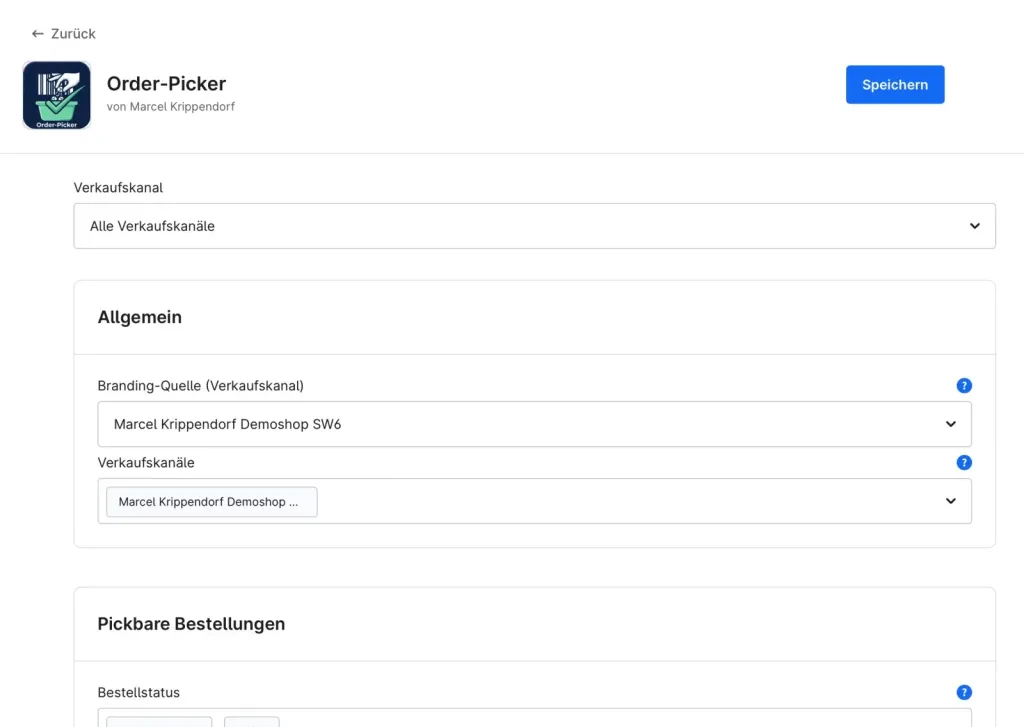Click the Order-Picker title text
This screenshot has width=1024, height=727.
[167, 84]
